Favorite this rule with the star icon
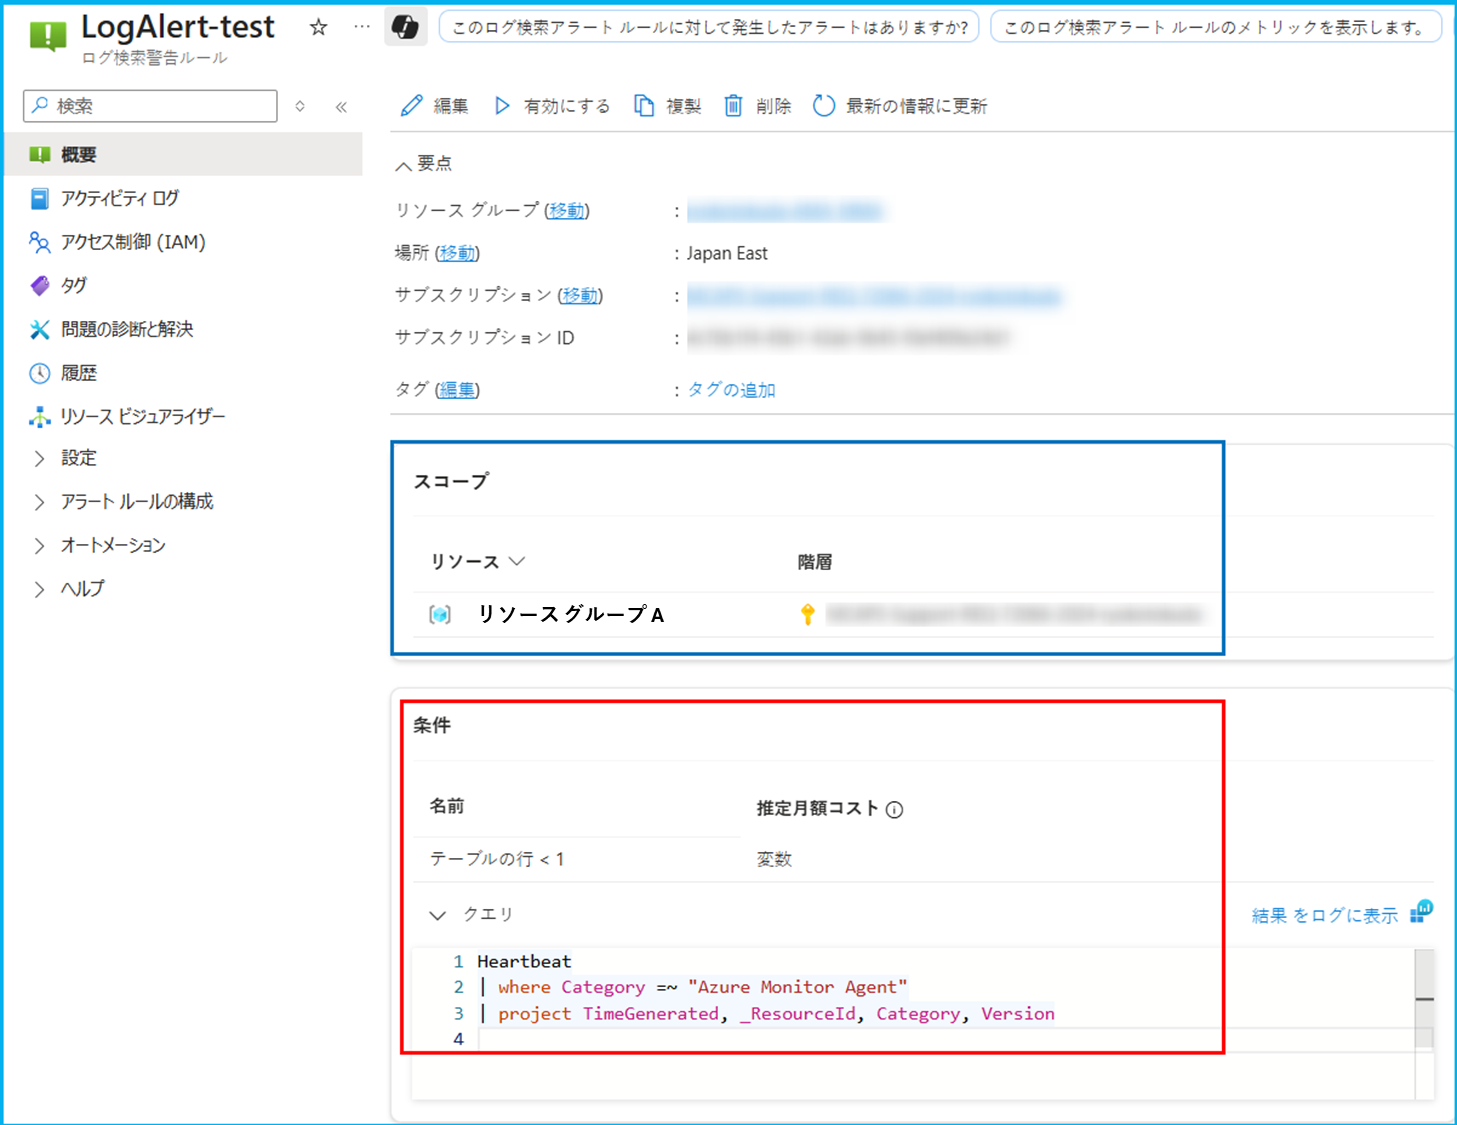1457x1125 pixels. point(318,27)
